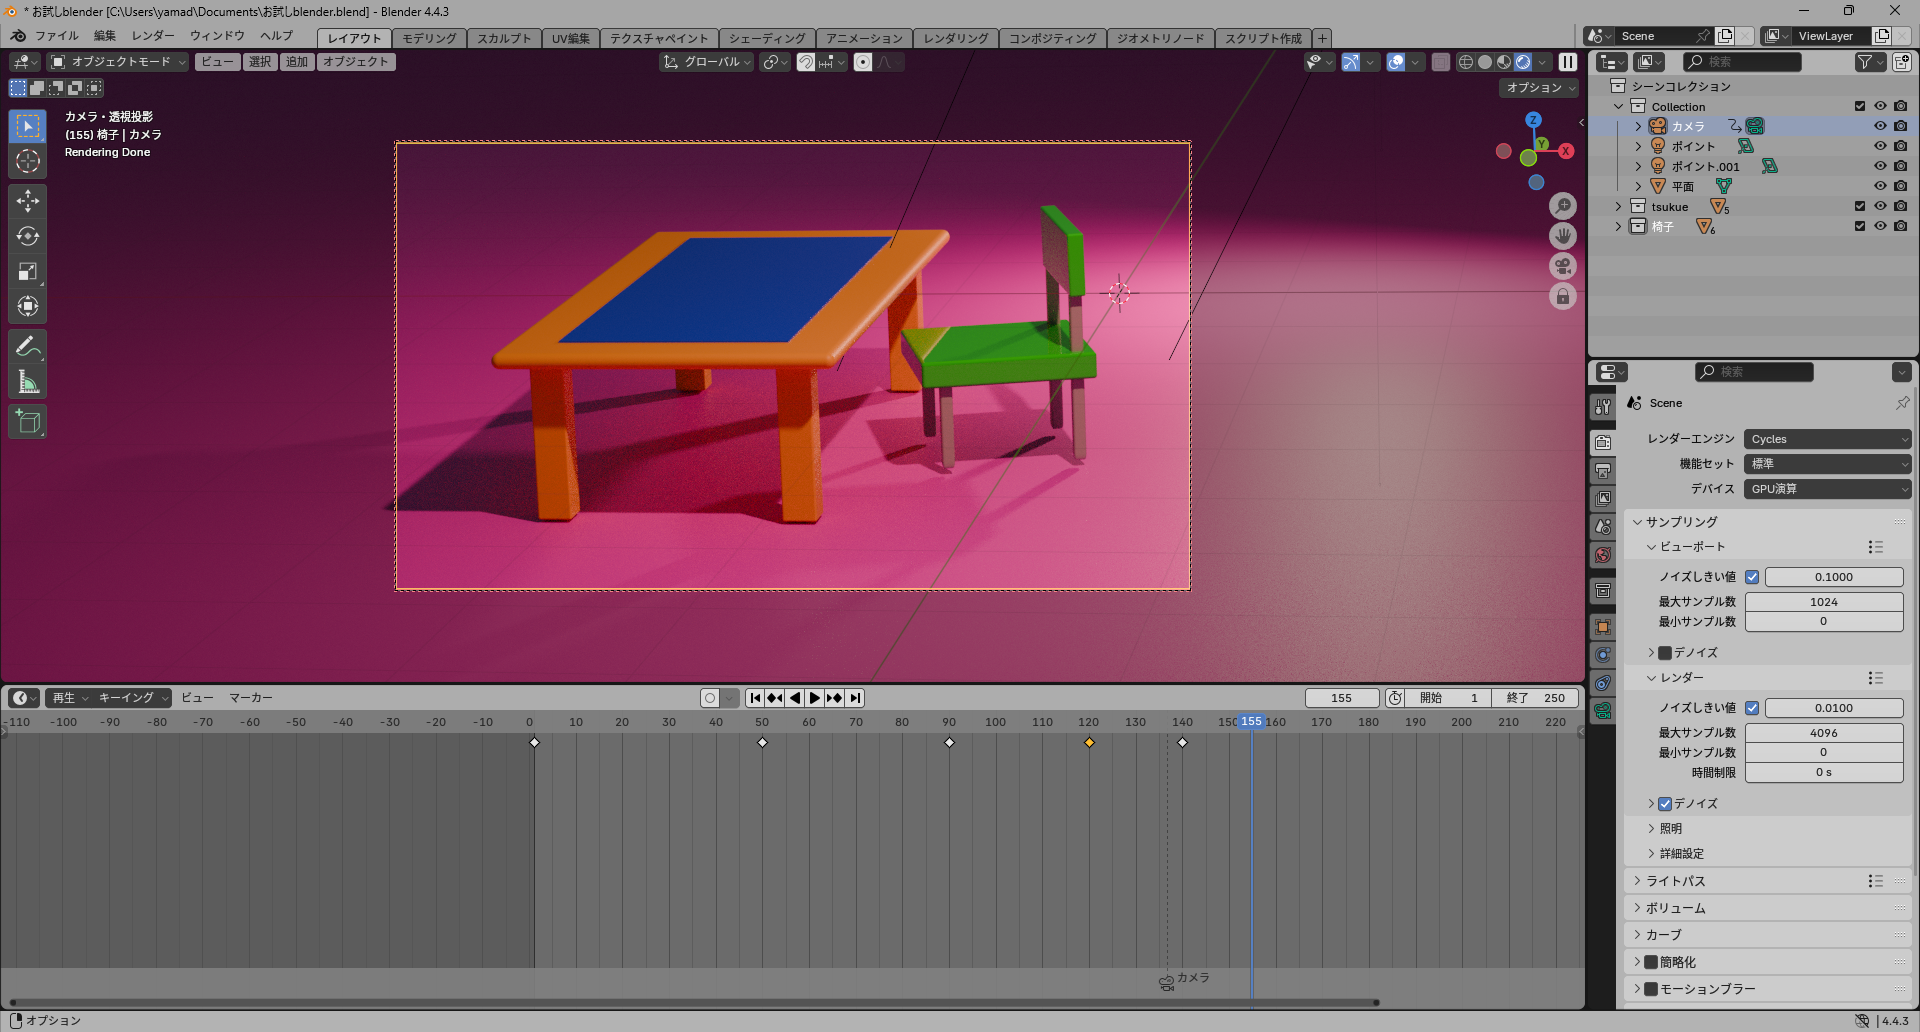The image size is (1920, 1032).
Task: Open the feature set dropdown
Action: (1828, 464)
